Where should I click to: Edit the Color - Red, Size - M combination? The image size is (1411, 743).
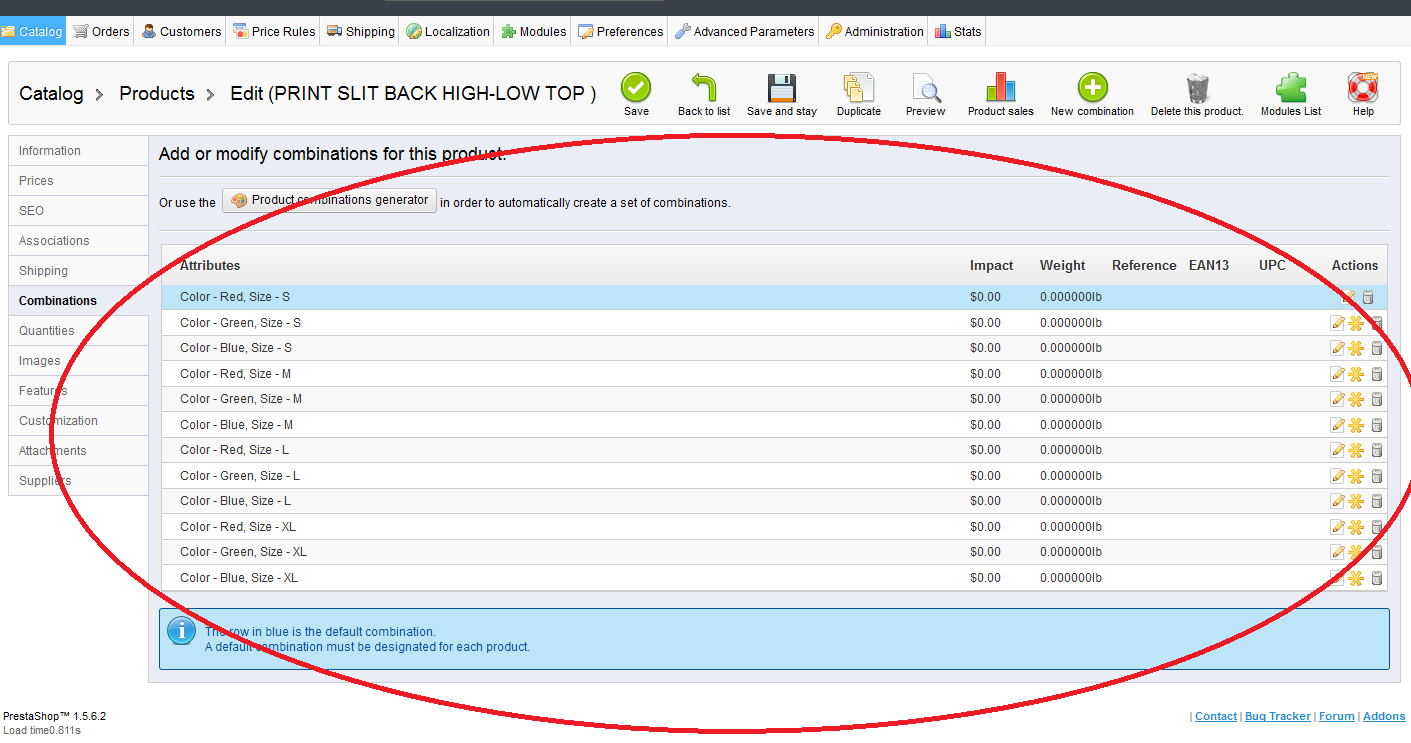coord(1337,374)
